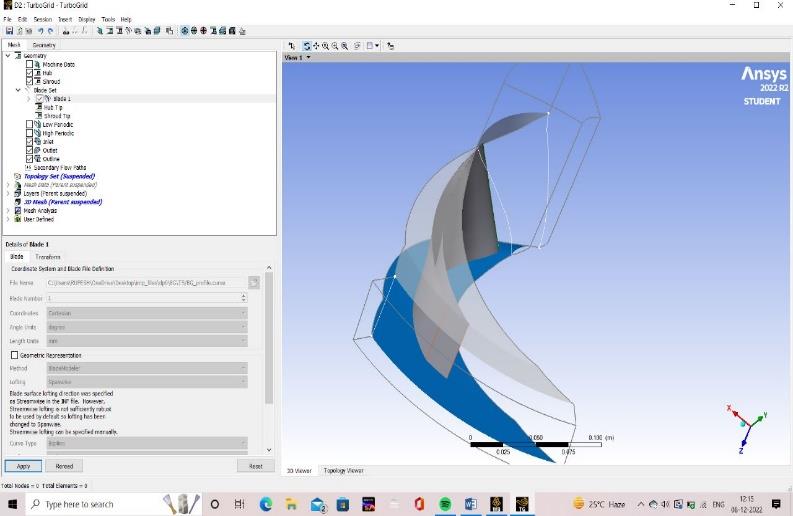Open the Coordinates dropdown

(147, 313)
